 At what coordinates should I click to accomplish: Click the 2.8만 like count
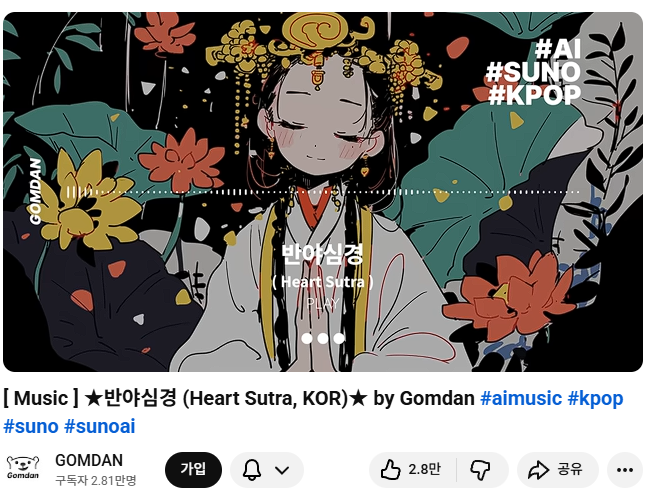[424, 469]
